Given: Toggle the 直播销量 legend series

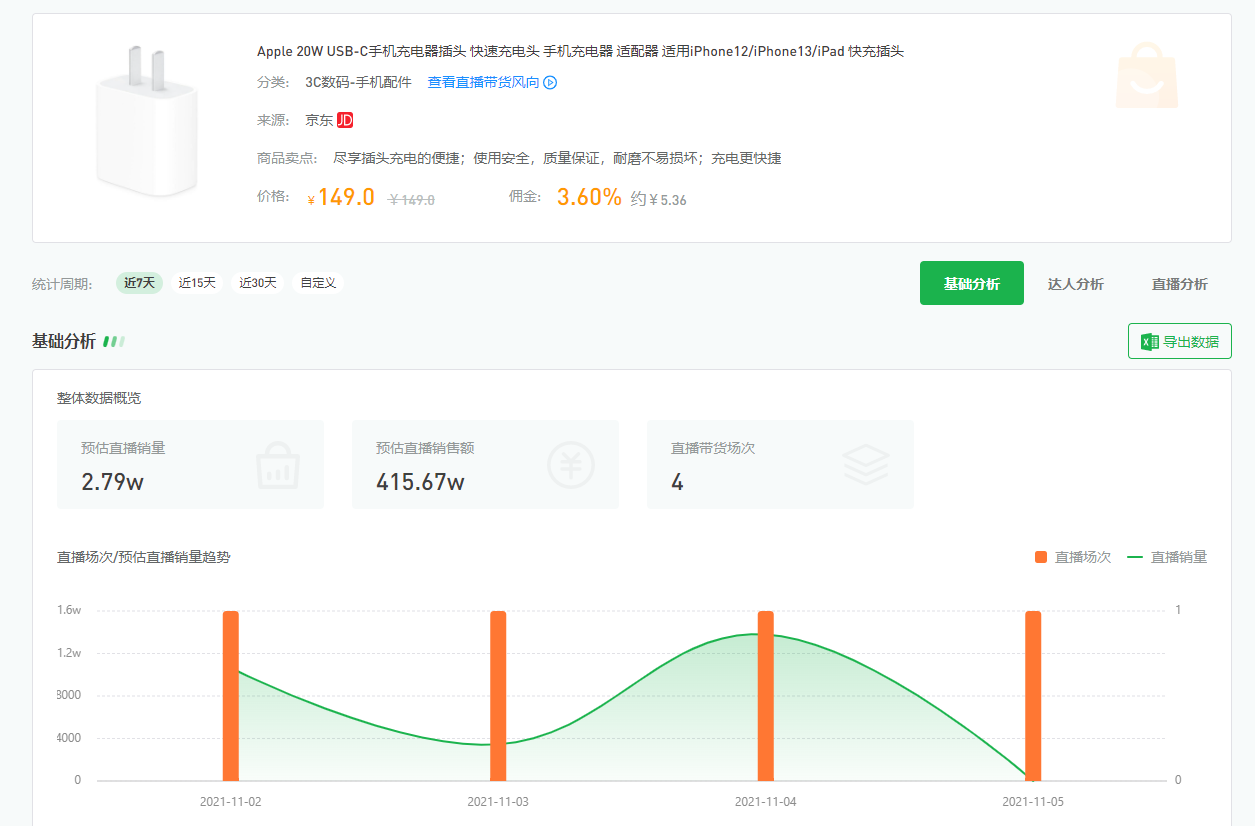Looking at the screenshot, I should pos(1167,557).
